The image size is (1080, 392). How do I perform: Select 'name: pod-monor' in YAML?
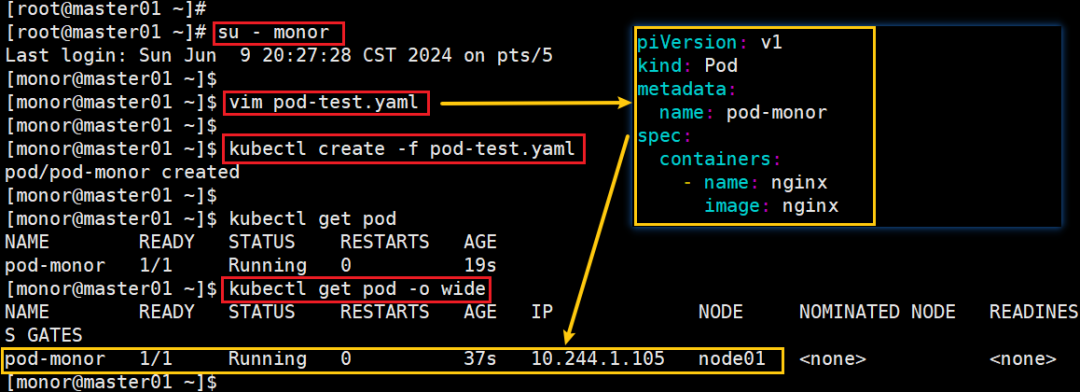(743, 113)
